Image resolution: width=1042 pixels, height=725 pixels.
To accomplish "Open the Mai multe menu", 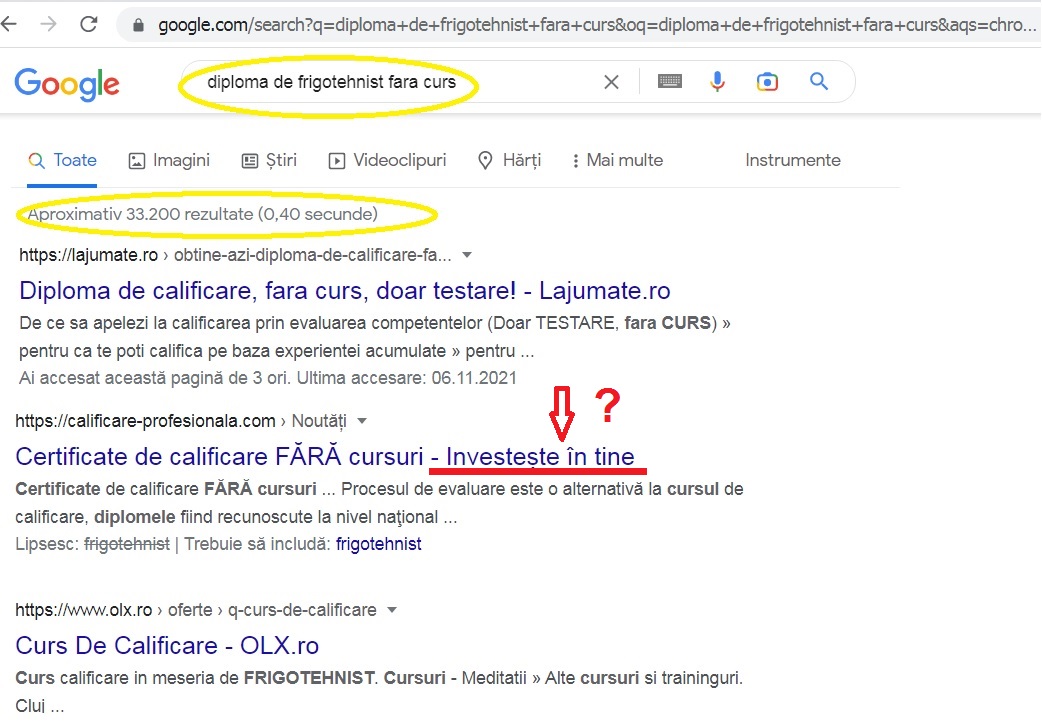I will coord(617,160).
